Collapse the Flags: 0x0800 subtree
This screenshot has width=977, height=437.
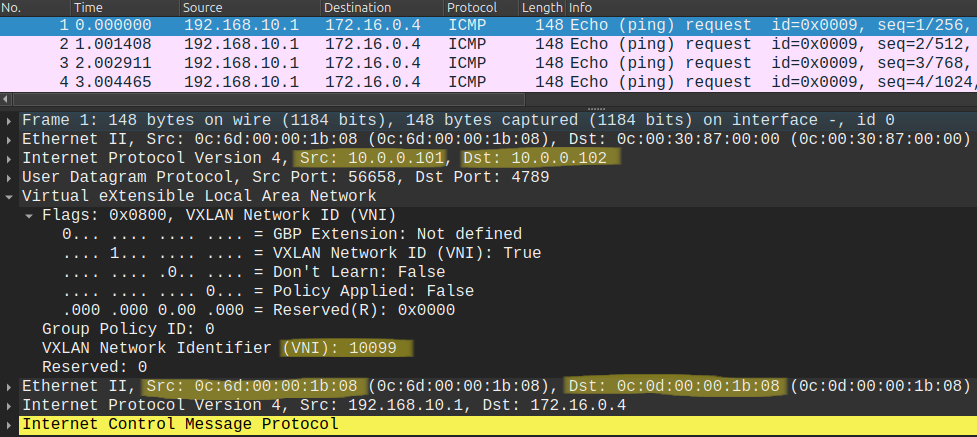tap(29, 216)
